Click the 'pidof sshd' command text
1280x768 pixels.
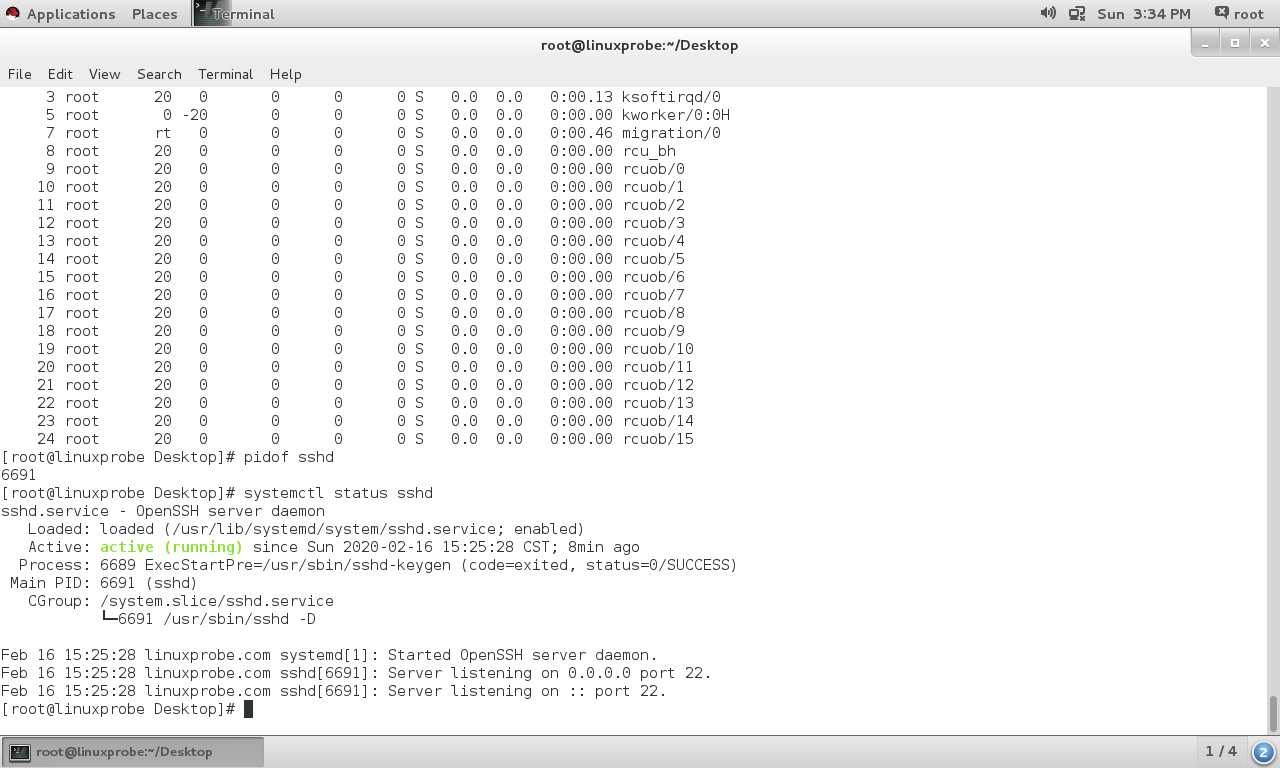pyautogui.click(x=288, y=457)
